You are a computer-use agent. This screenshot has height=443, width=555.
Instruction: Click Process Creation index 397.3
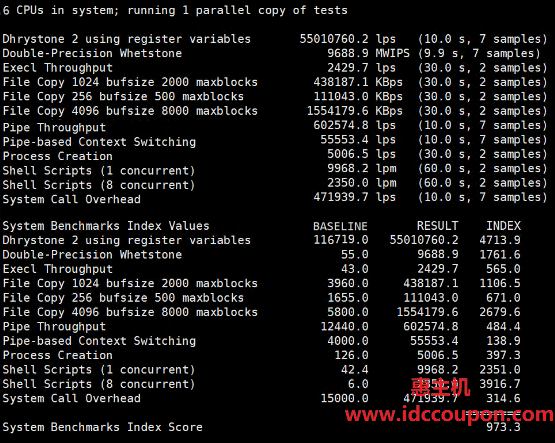tap(503, 355)
